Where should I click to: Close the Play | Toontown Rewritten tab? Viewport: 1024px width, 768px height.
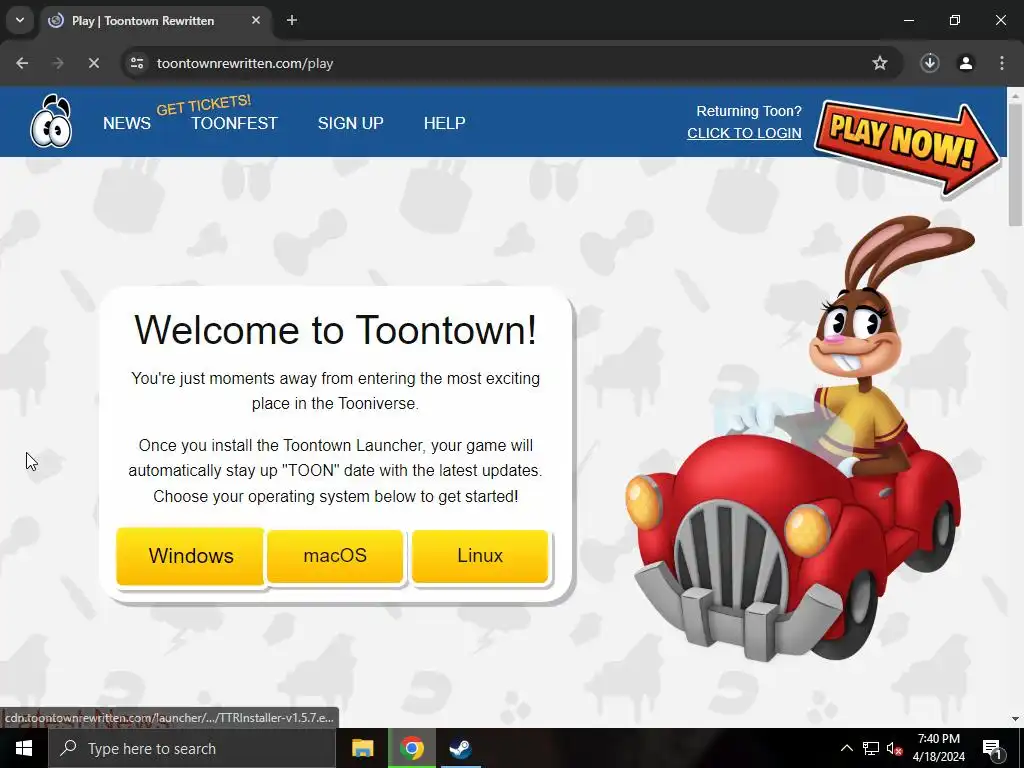(x=256, y=20)
